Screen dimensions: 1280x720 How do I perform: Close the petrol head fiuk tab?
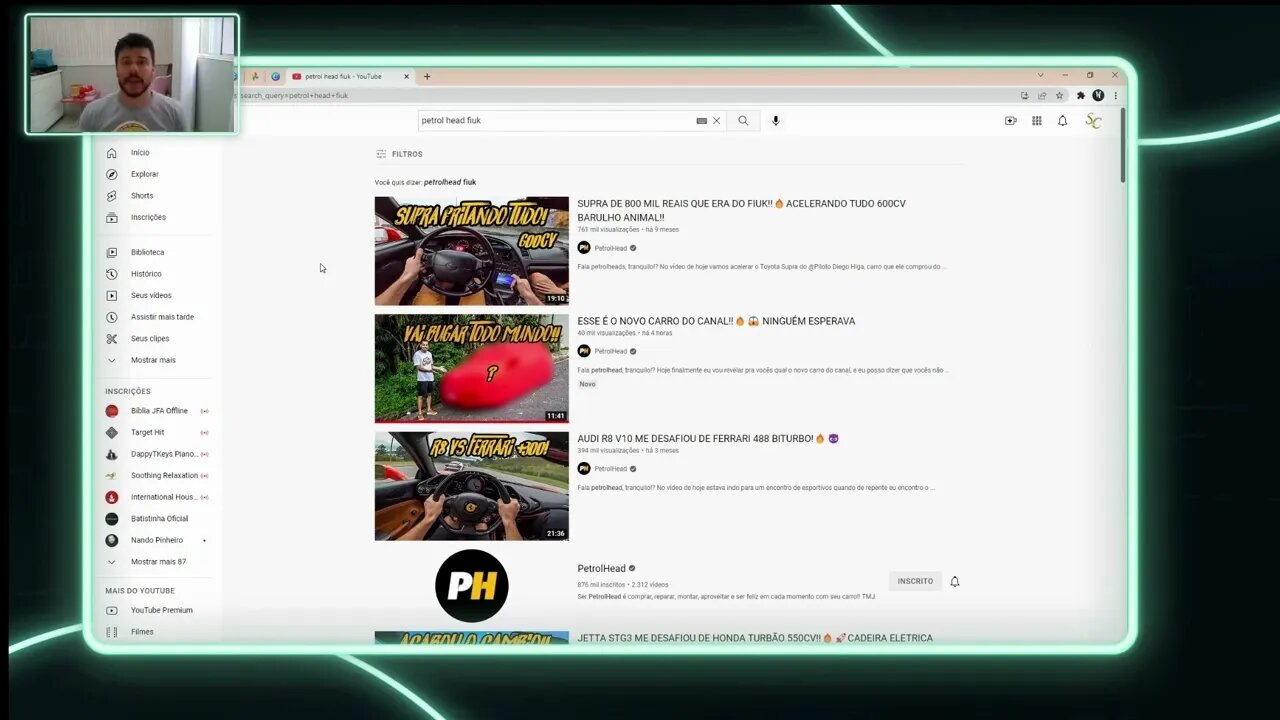[x=406, y=76]
